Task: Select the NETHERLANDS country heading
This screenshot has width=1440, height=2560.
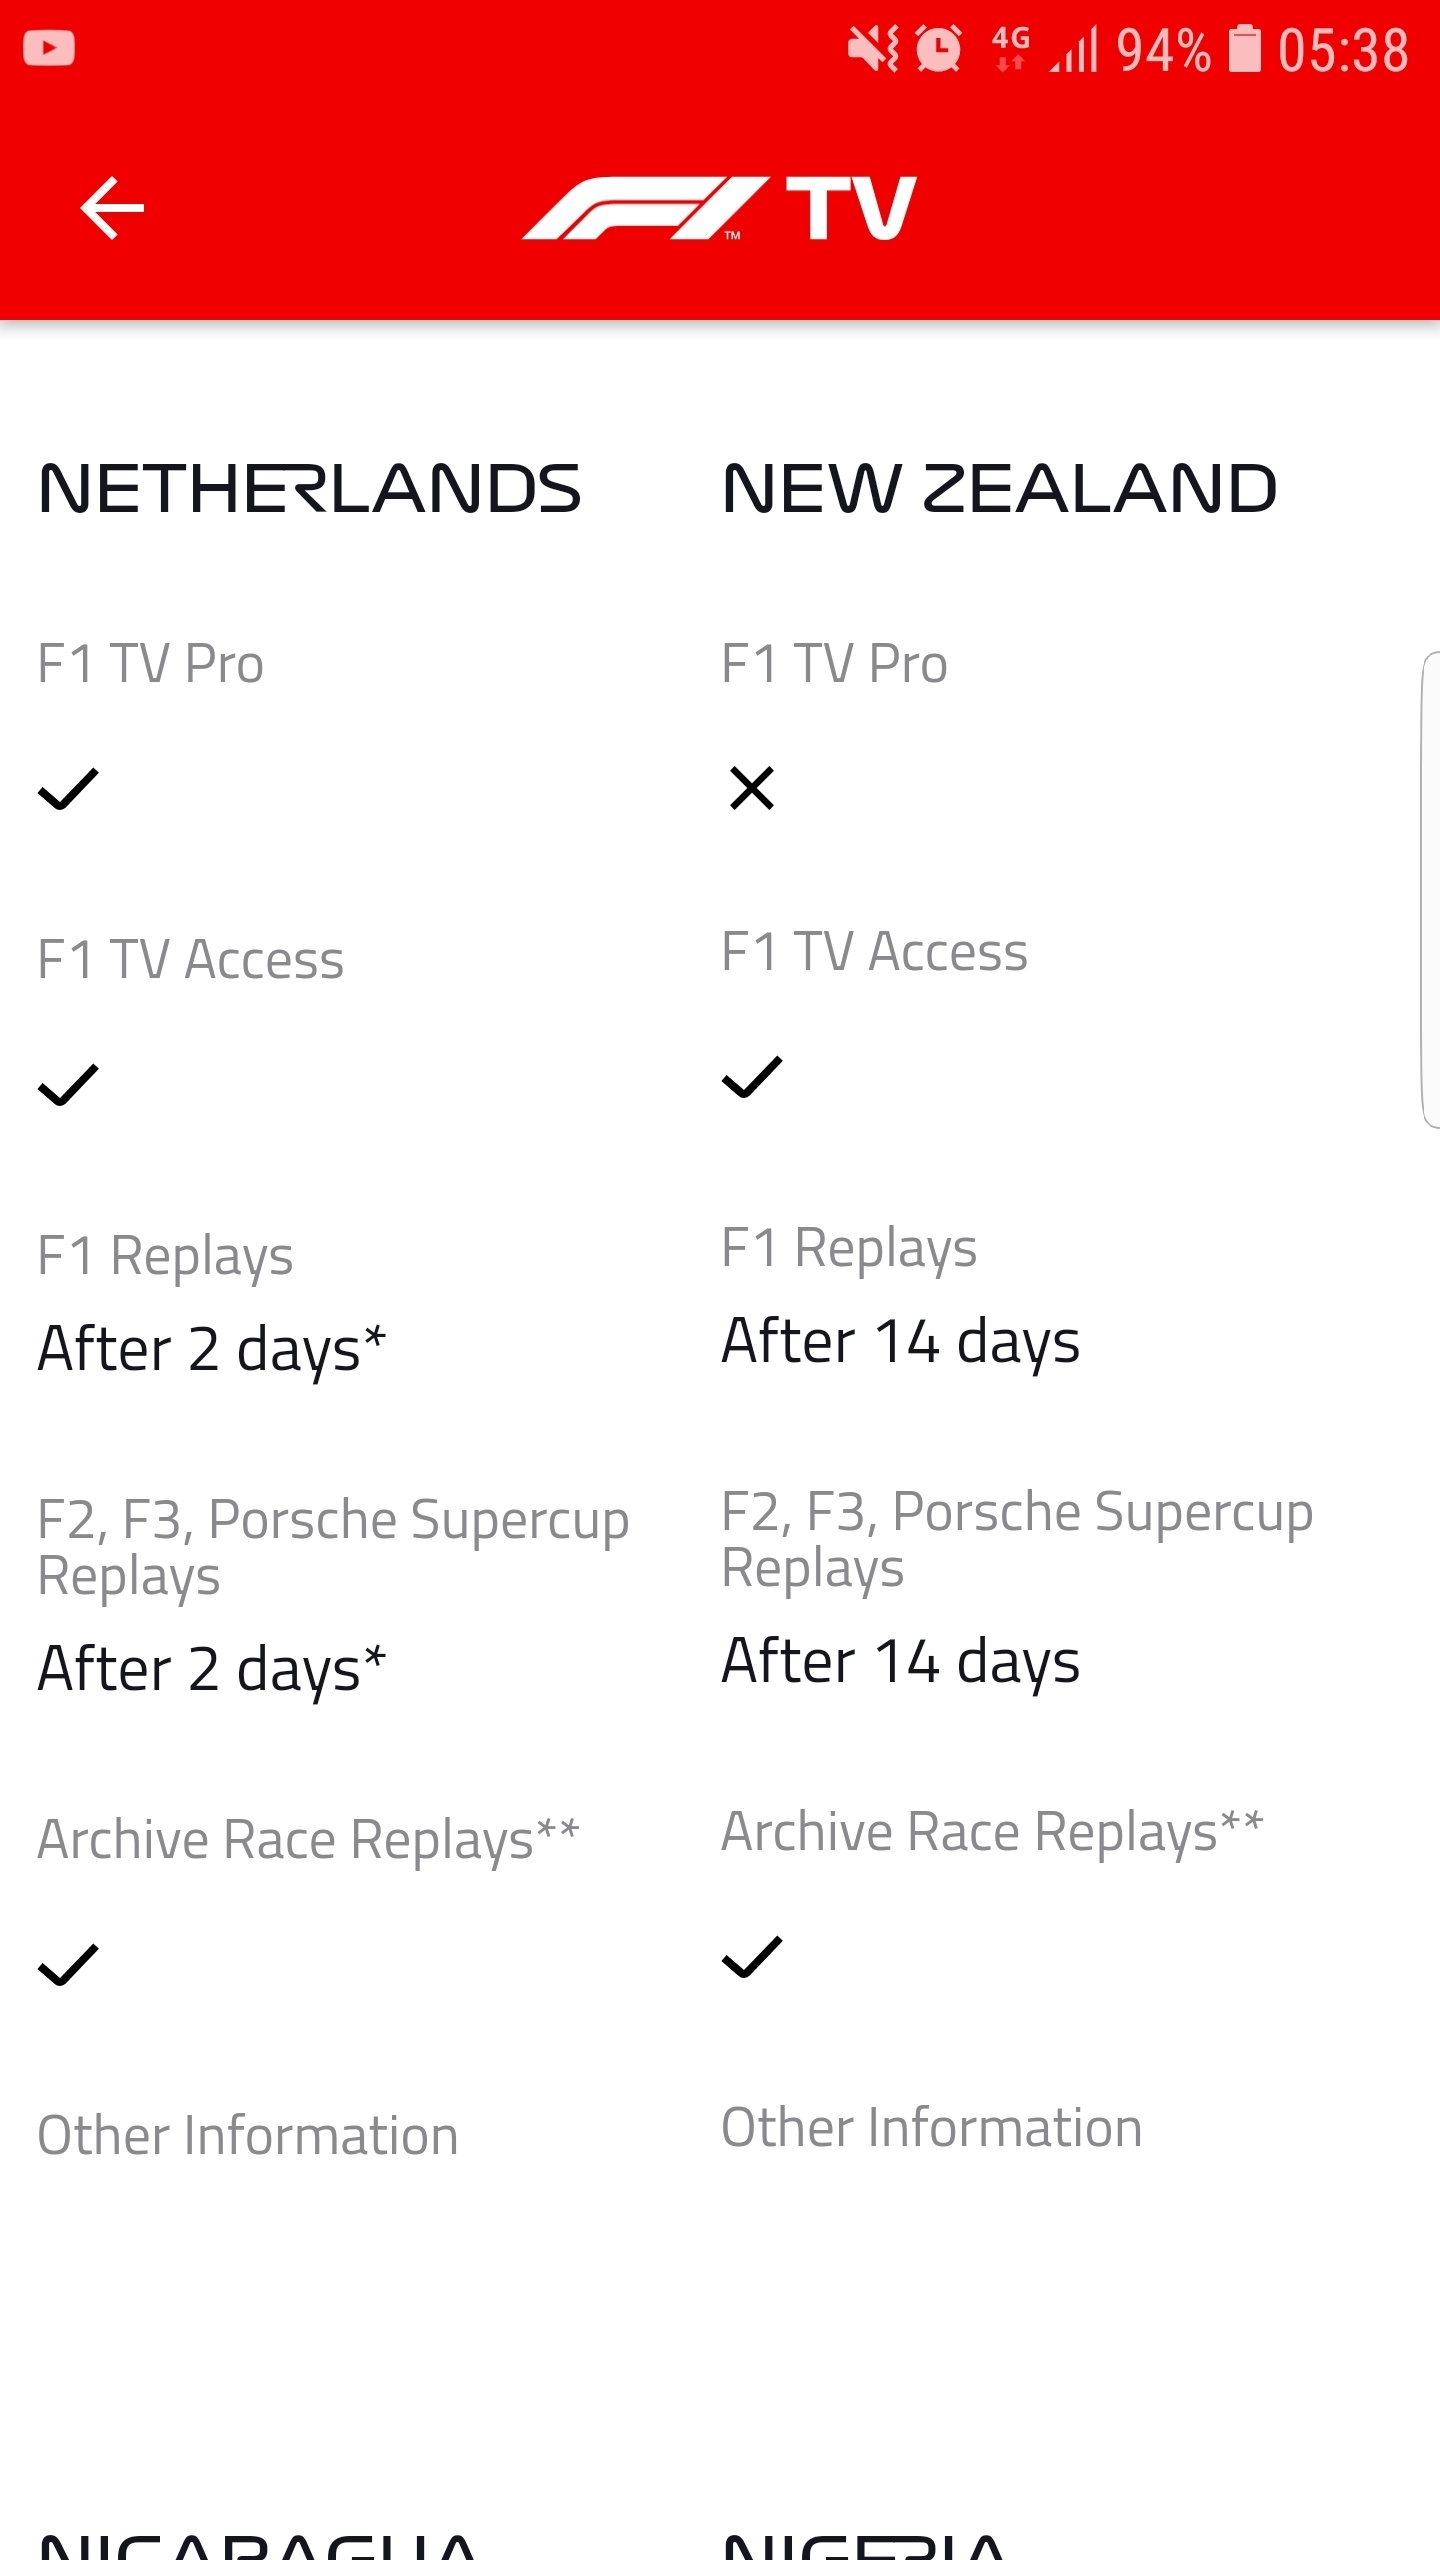Action: click(310, 489)
